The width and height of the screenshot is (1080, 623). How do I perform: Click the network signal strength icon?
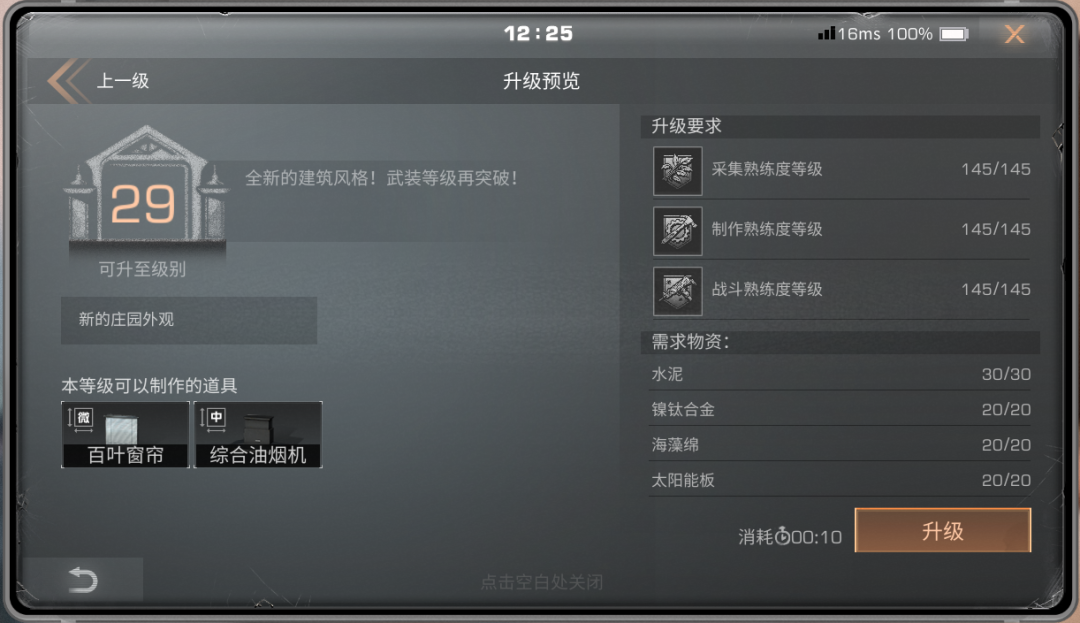[x=827, y=33]
